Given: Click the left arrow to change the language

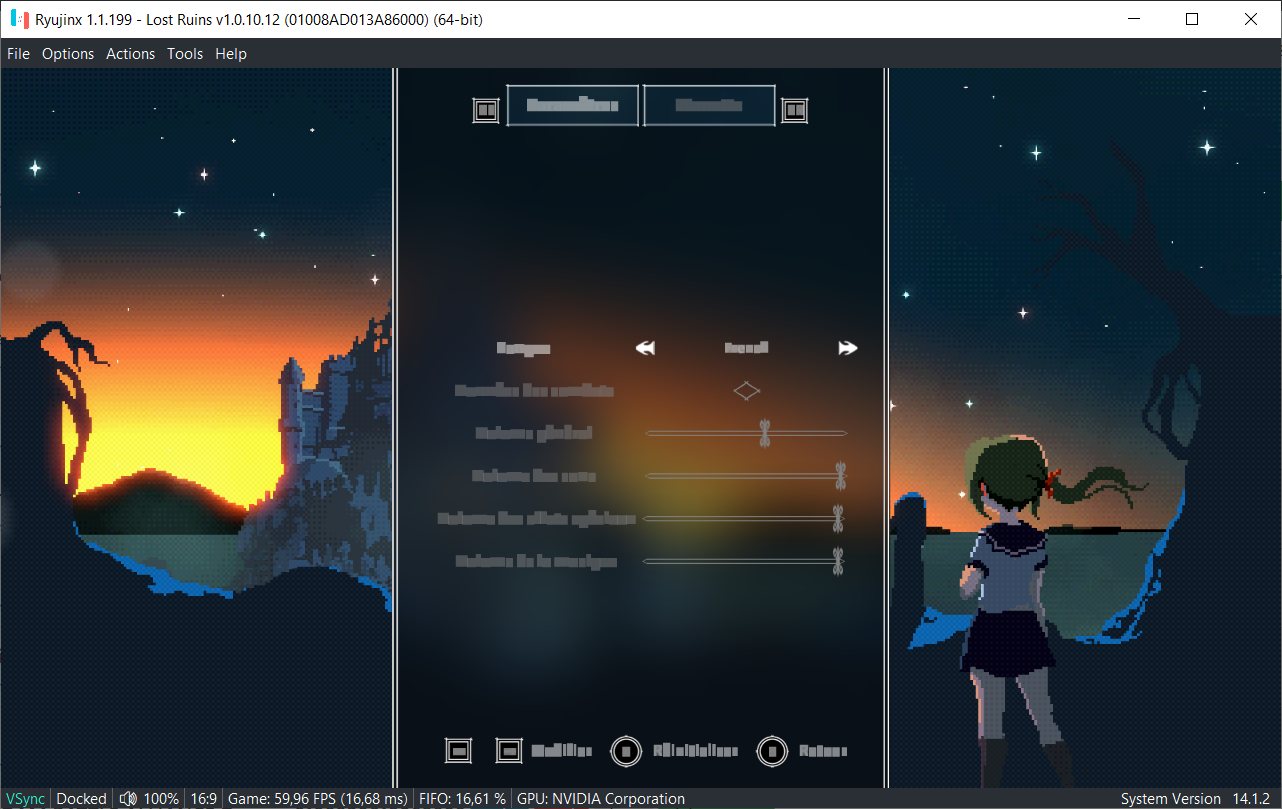Looking at the screenshot, I should (x=645, y=348).
